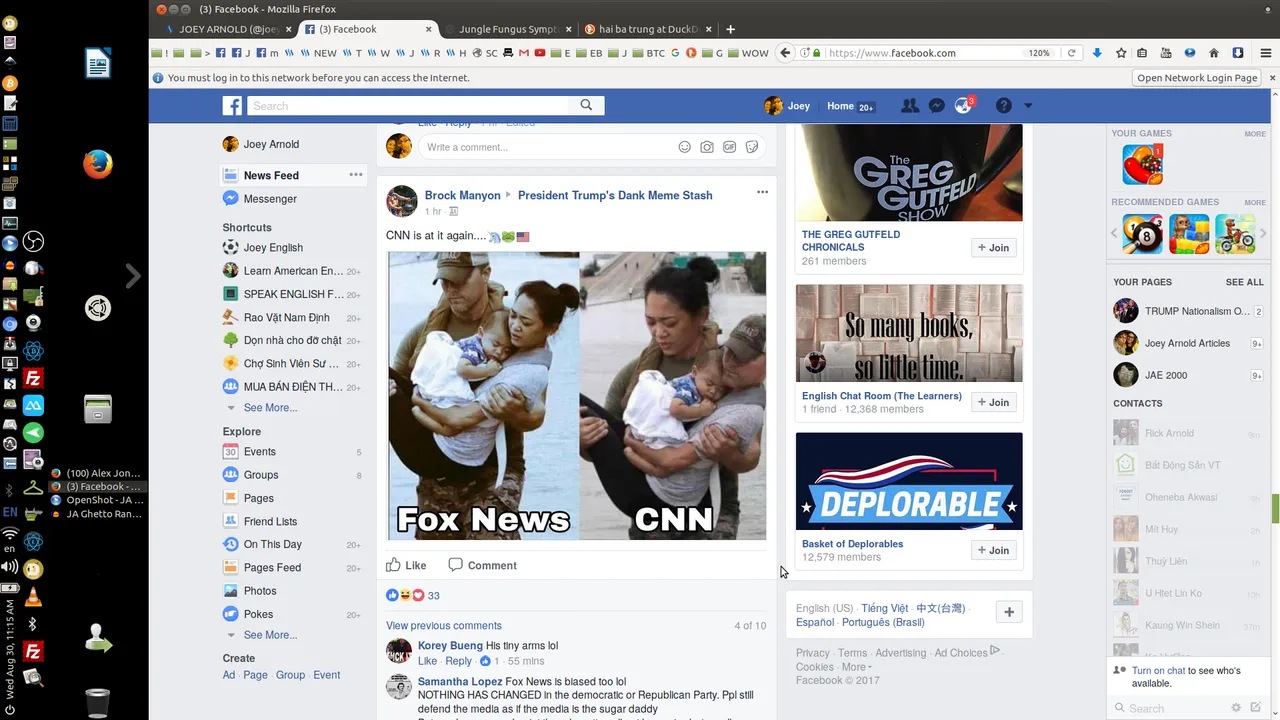
Task: Switch to hai ba trung DuckDuckGo tab
Action: 646,29
